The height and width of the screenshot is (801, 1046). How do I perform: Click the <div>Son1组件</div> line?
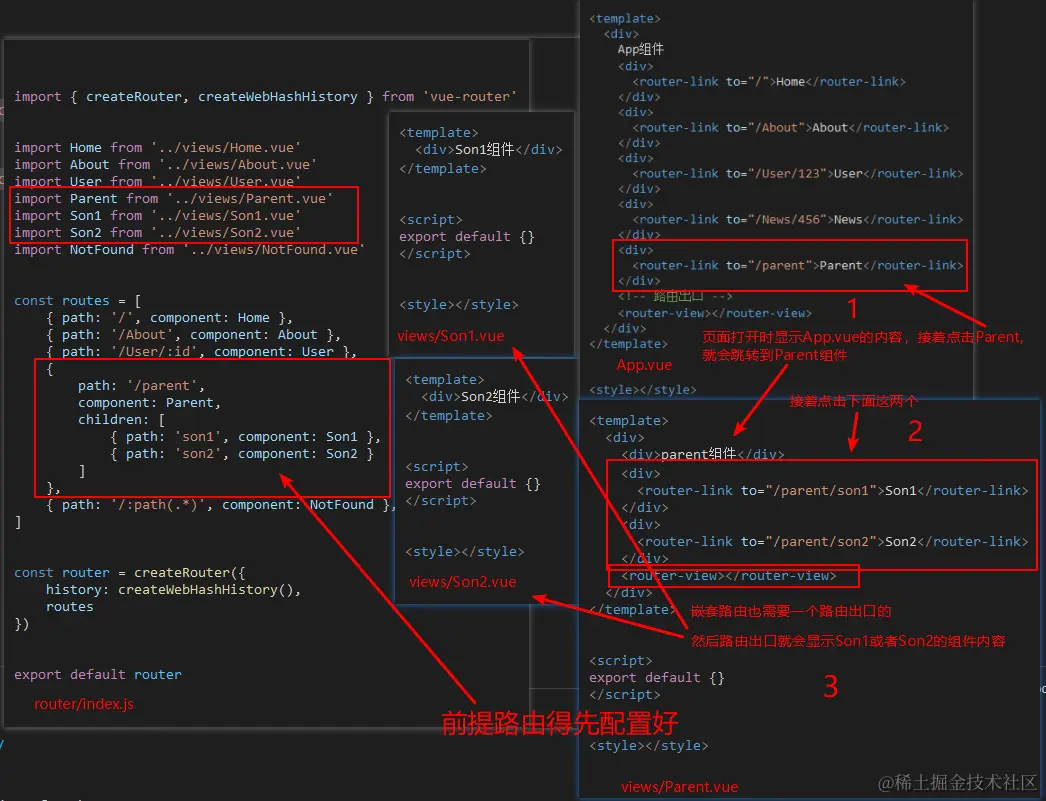pyautogui.click(x=489, y=149)
